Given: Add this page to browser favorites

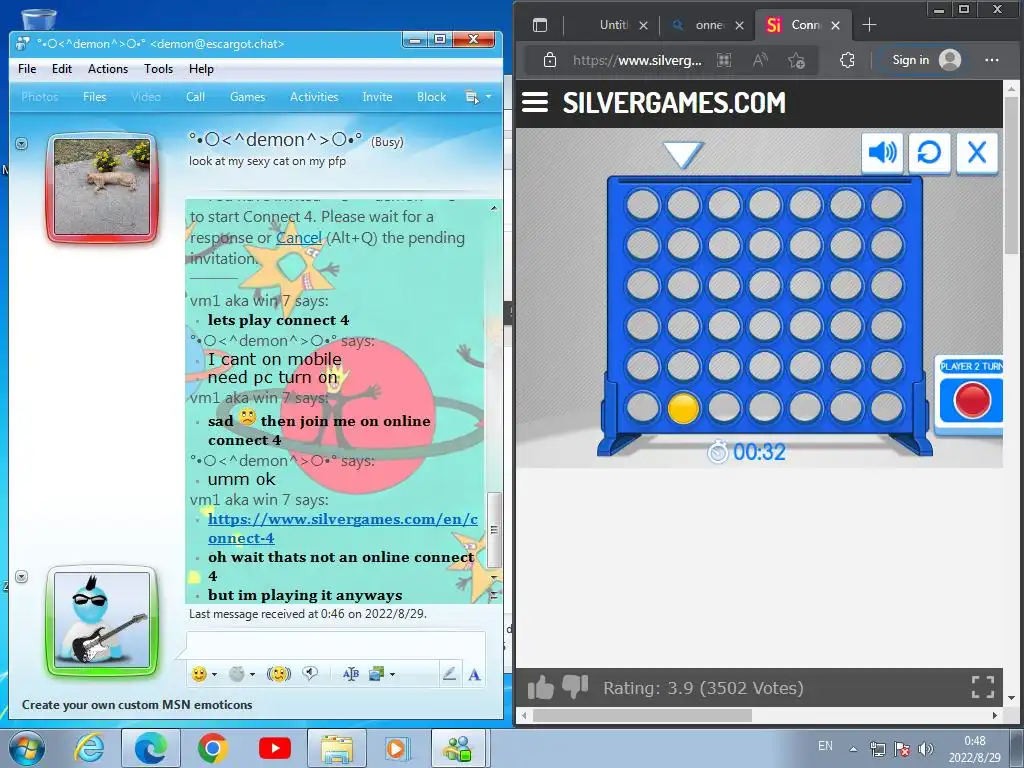Looking at the screenshot, I should pos(796,61).
